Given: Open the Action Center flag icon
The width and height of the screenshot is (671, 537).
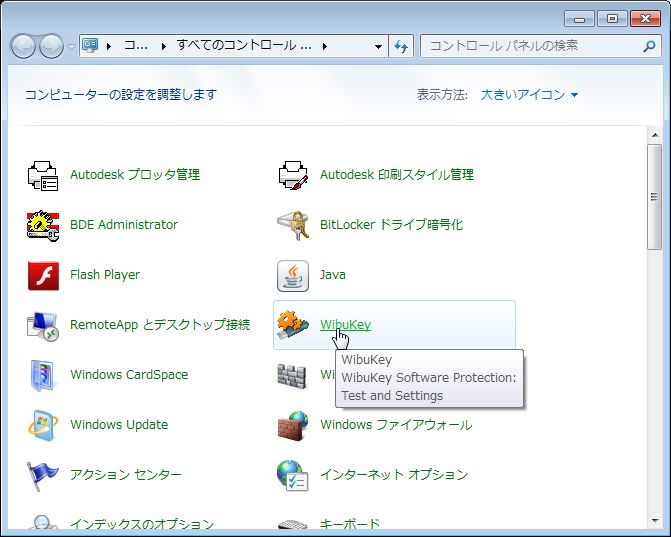Looking at the screenshot, I should coord(42,475).
